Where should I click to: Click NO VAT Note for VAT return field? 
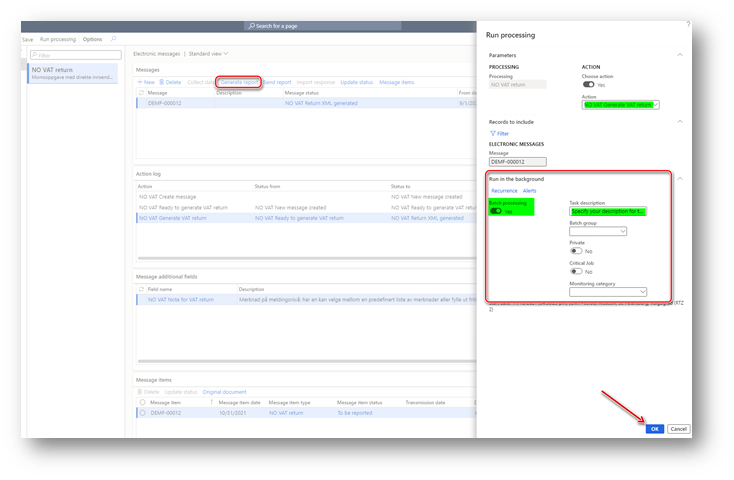[181, 299]
